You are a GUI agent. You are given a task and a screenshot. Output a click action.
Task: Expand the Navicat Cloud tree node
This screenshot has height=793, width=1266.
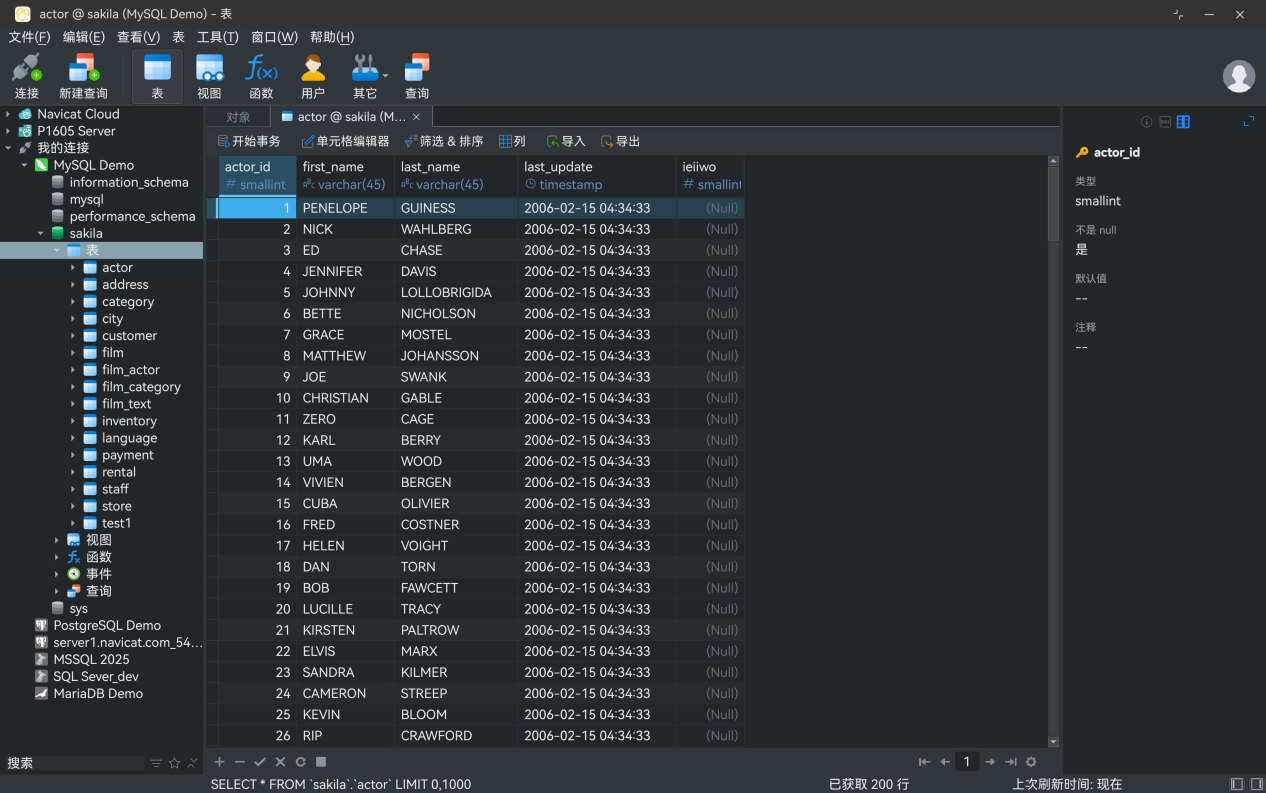pos(8,114)
